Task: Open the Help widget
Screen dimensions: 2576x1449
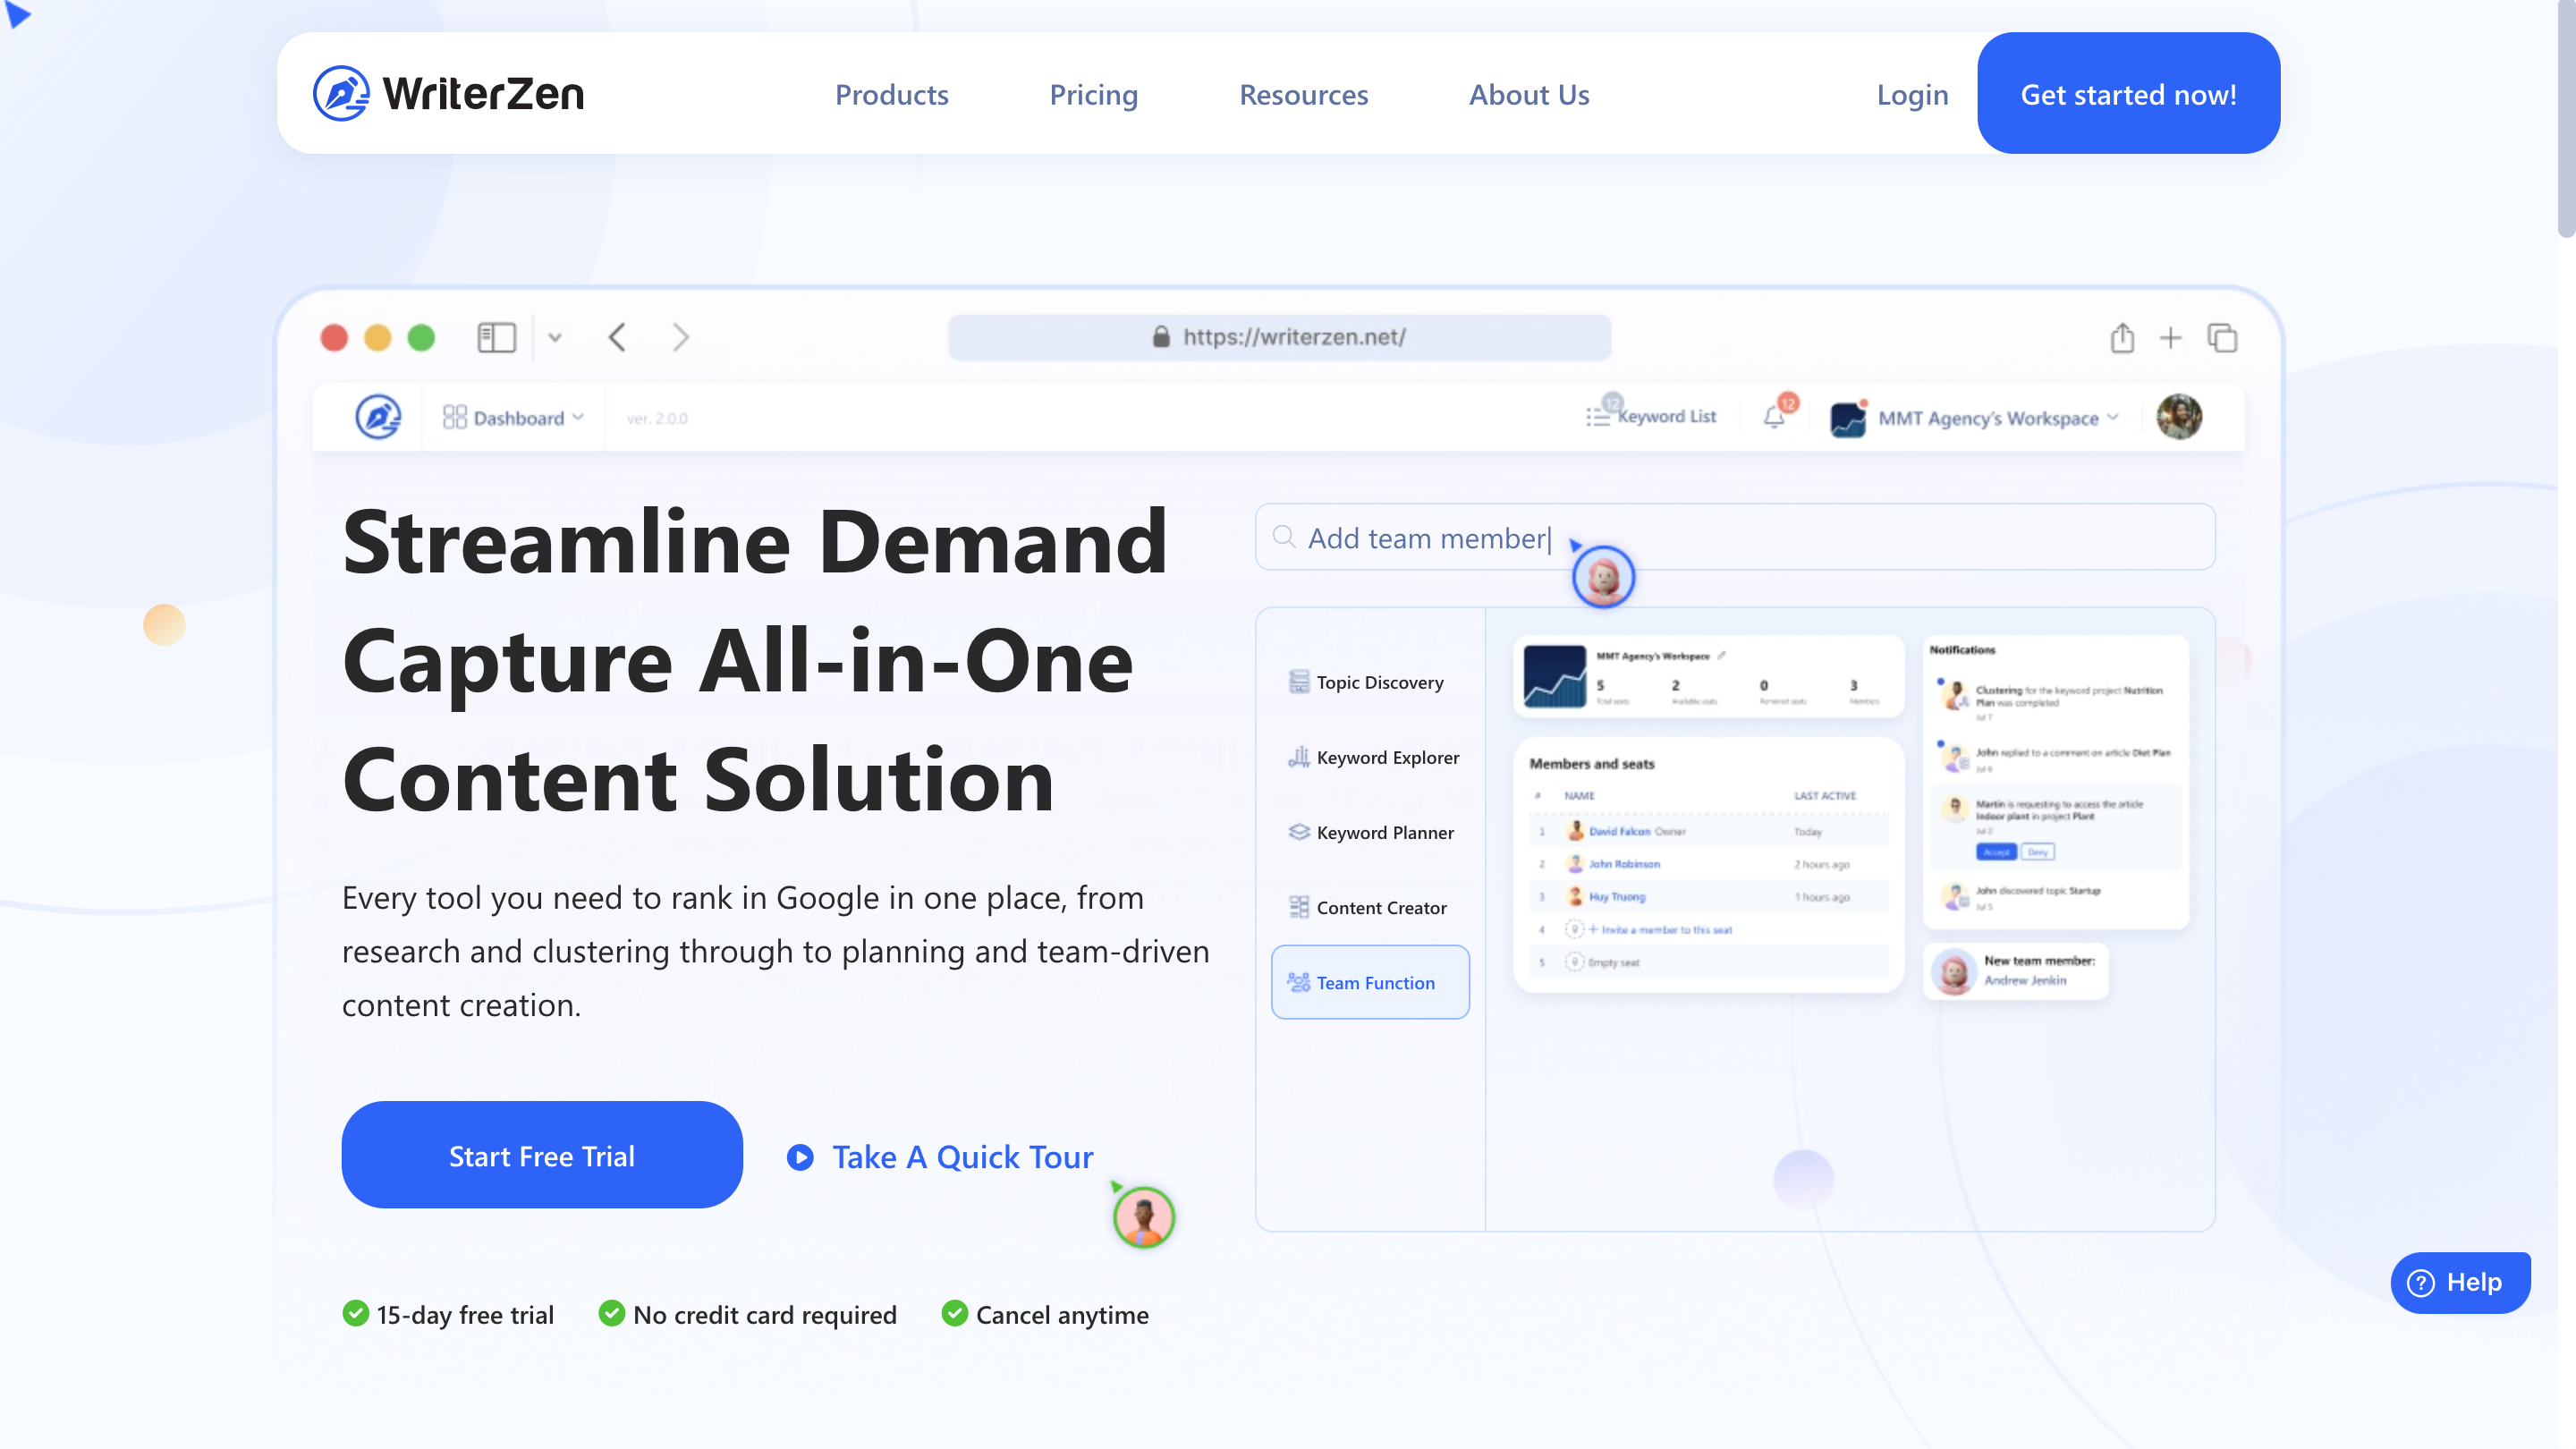Action: click(x=2460, y=1282)
